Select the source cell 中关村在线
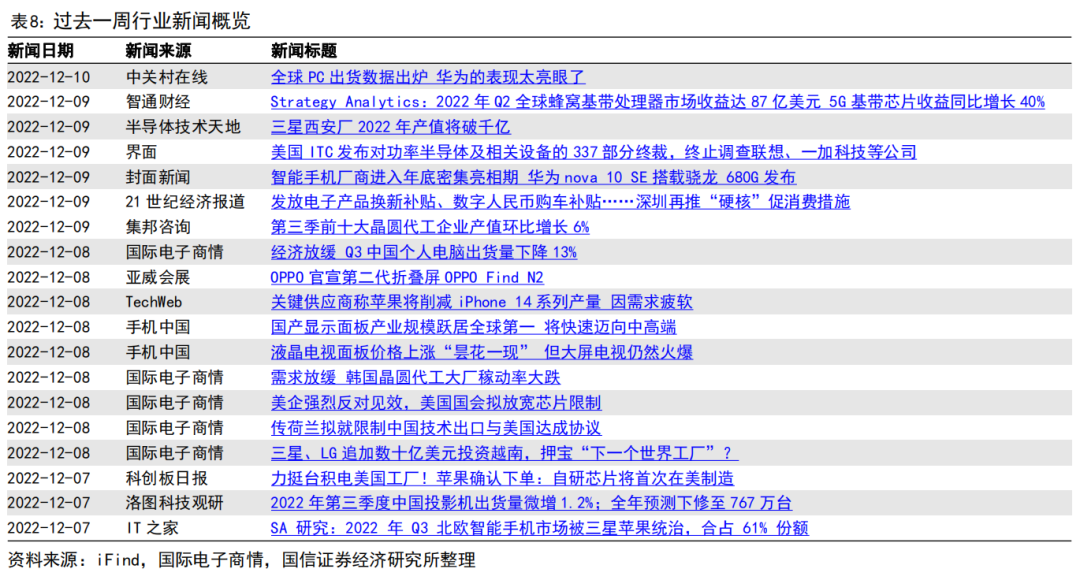Image resolution: width=1080 pixels, height=580 pixels. click(x=167, y=77)
